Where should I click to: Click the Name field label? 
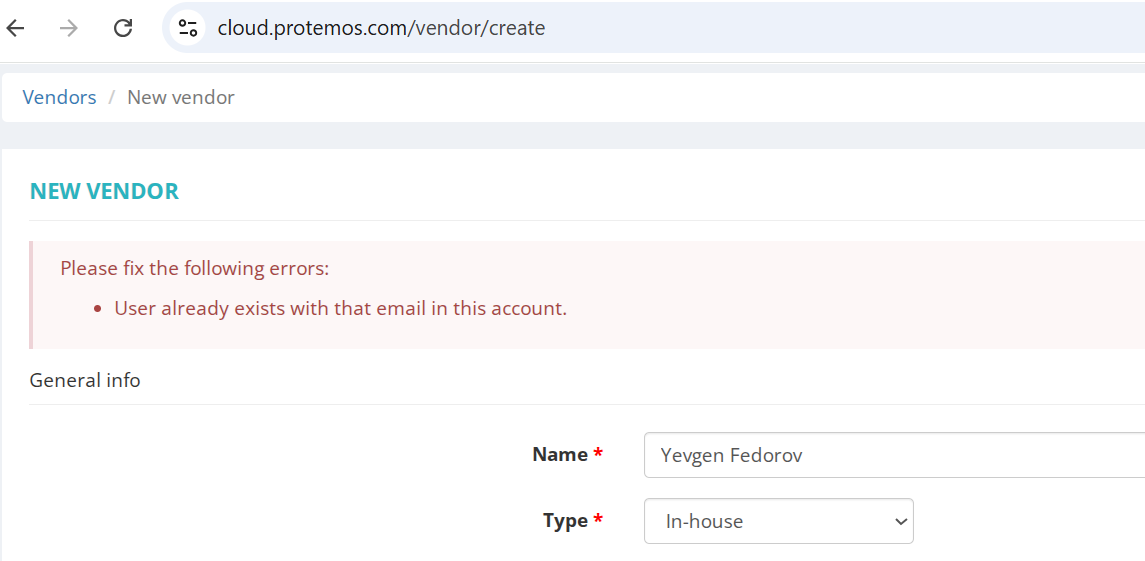click(x=560, y=455)
